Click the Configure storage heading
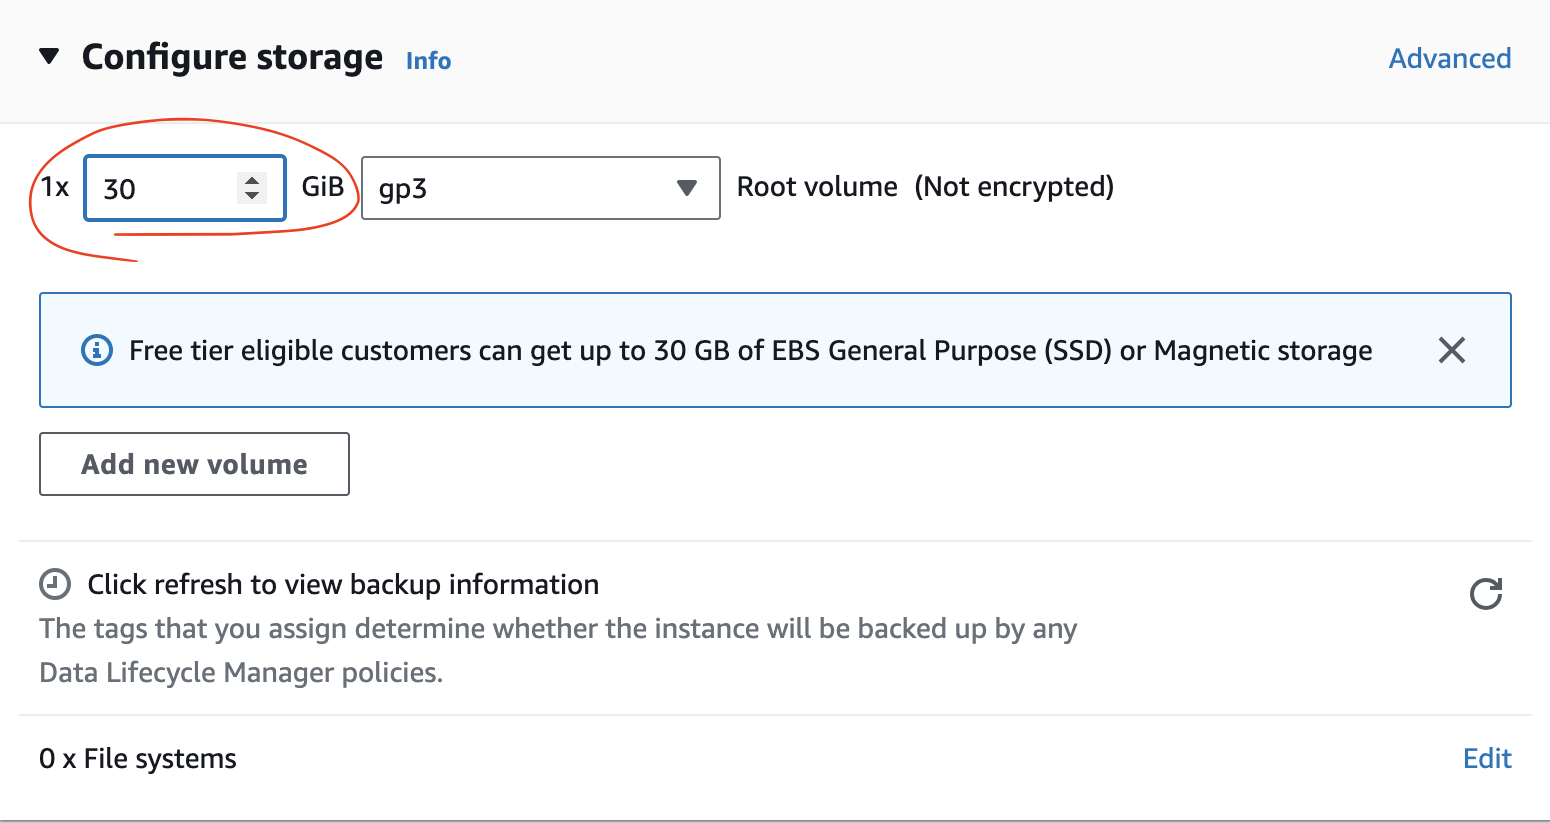Viewport: 1550px width, 823px height. coord(232,58)
